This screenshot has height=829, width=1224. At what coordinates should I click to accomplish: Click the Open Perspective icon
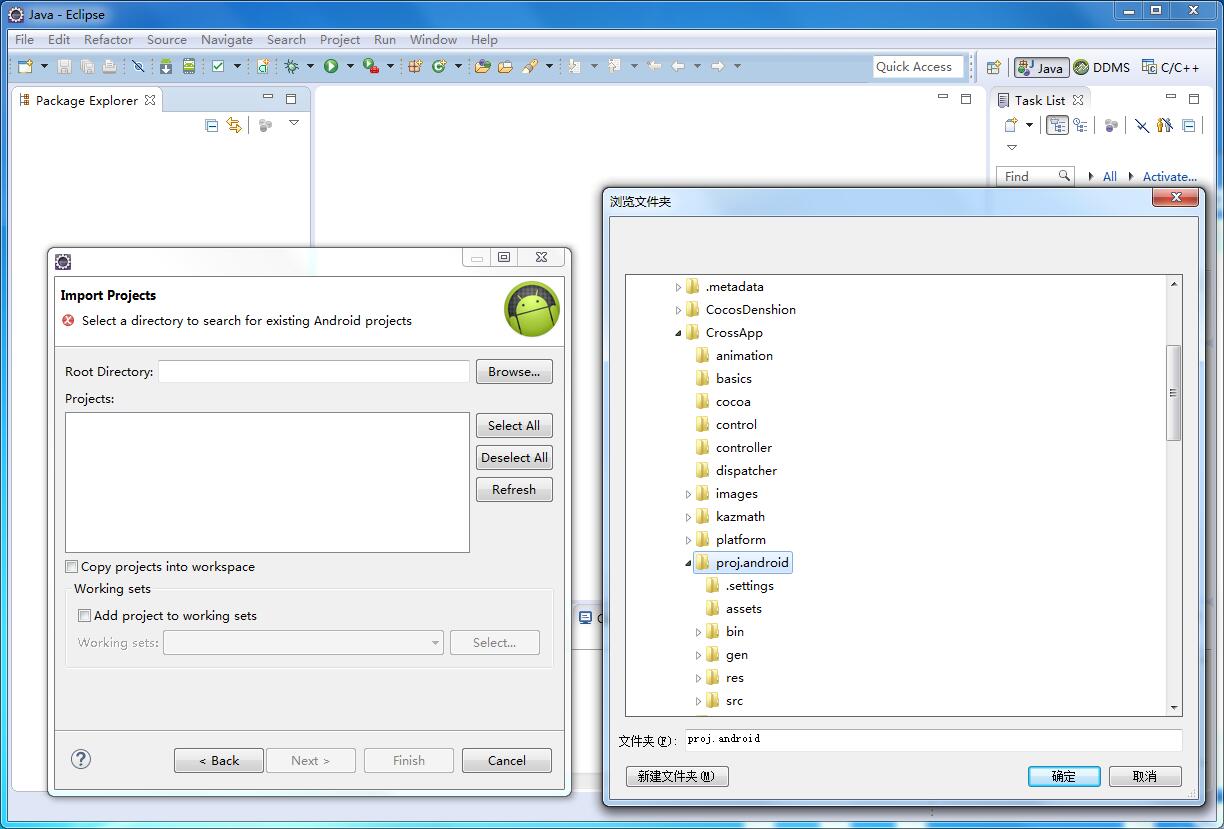993,68
